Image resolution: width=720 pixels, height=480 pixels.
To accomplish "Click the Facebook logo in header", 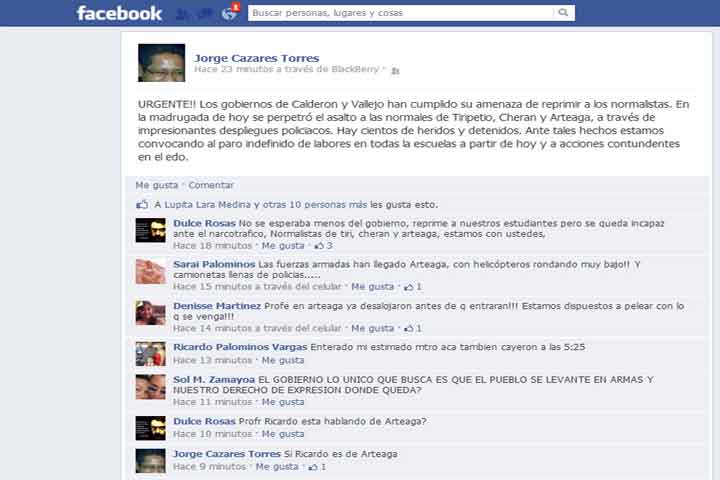I will tap(119, 13).
